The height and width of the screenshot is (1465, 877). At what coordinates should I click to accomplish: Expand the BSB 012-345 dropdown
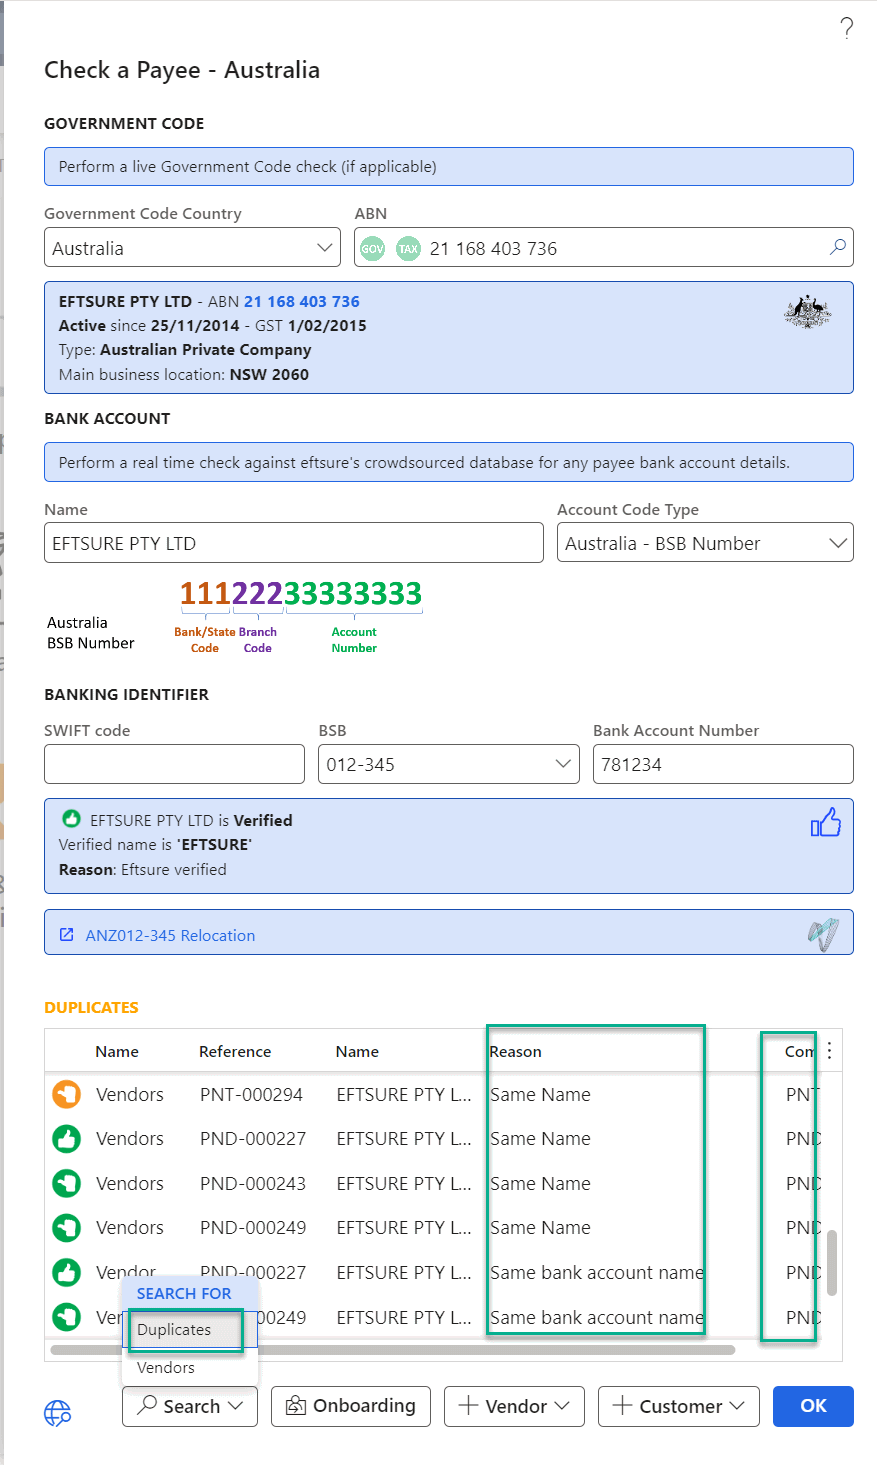click(449, 764)
